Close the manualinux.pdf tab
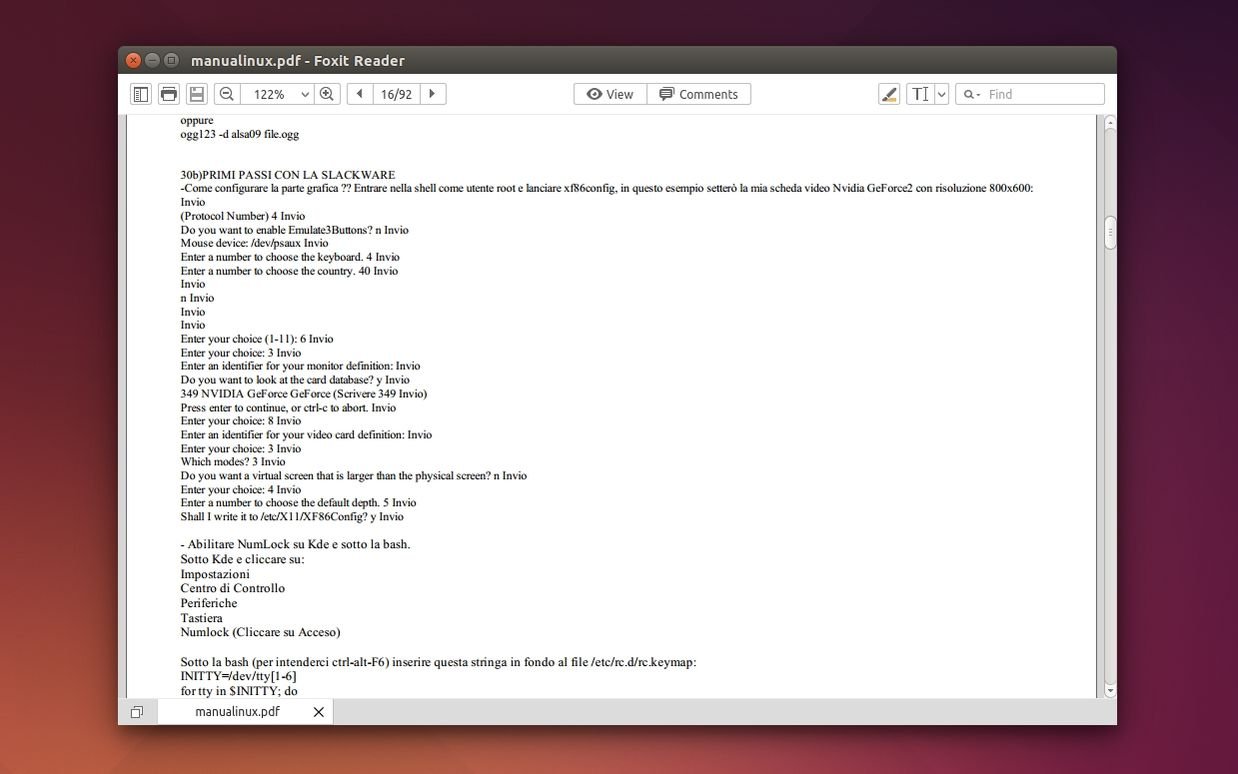 click(318, 712)
